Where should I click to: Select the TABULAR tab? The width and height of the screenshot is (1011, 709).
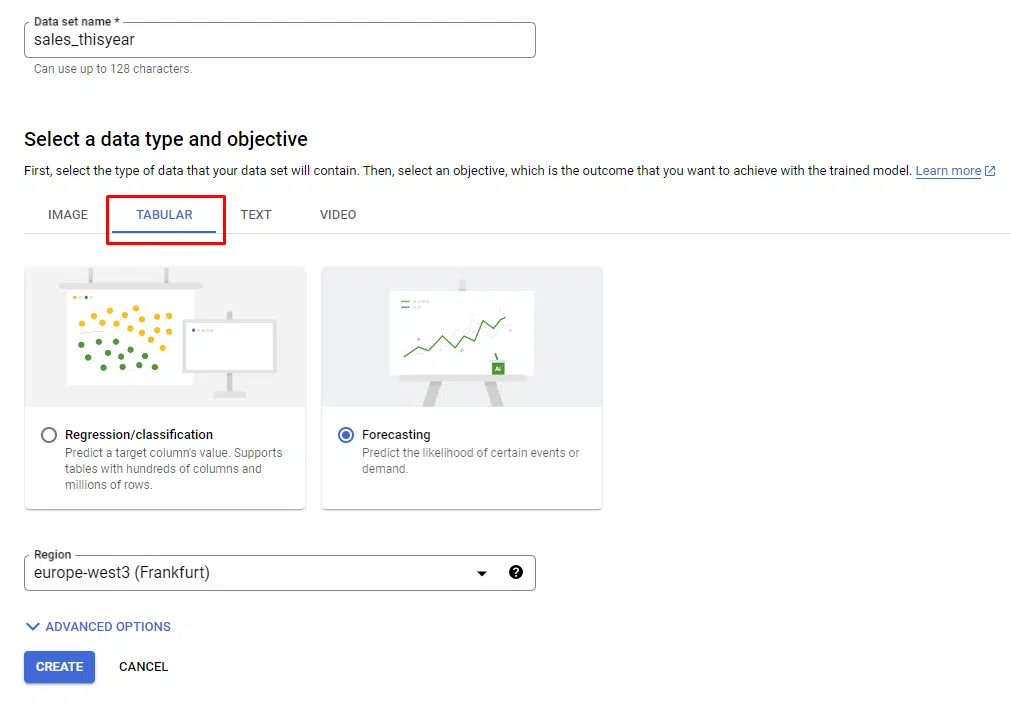coord(165,214)
